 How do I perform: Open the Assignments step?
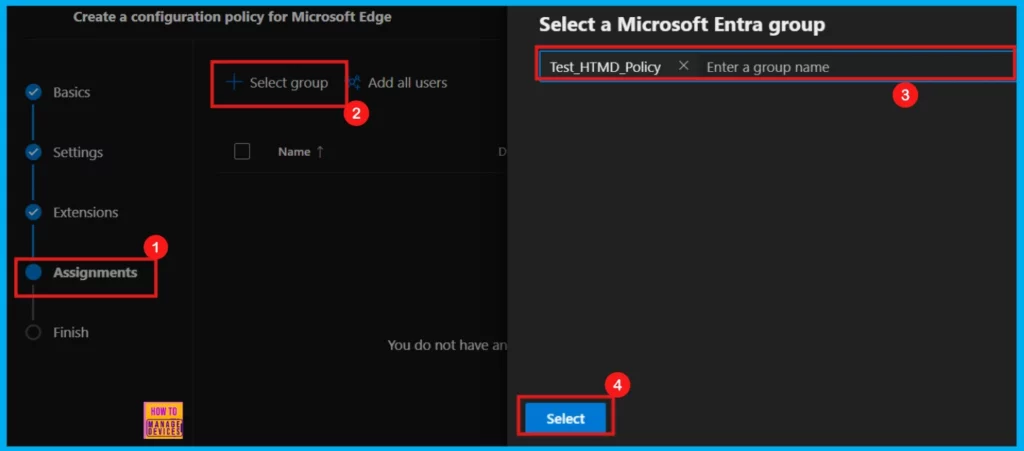pos(95,272)
